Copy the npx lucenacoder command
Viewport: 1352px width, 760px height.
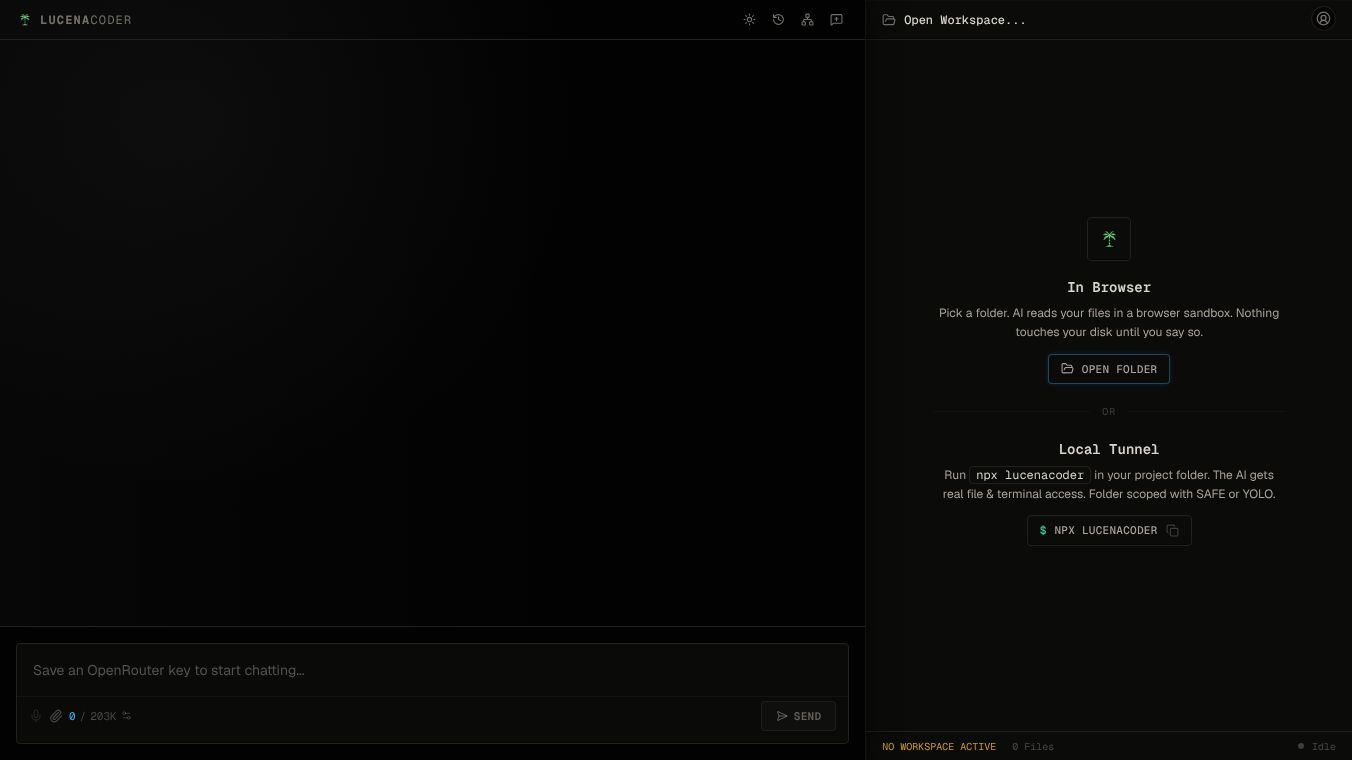(x=1172, y=531)
